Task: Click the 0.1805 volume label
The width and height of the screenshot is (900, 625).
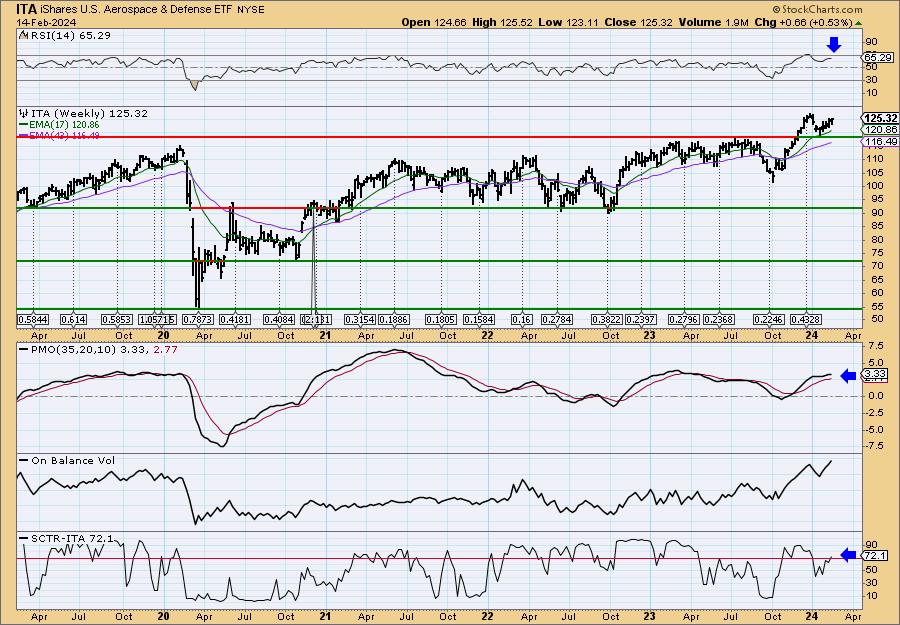Action: pyautogui.click(x=441, y=319)
